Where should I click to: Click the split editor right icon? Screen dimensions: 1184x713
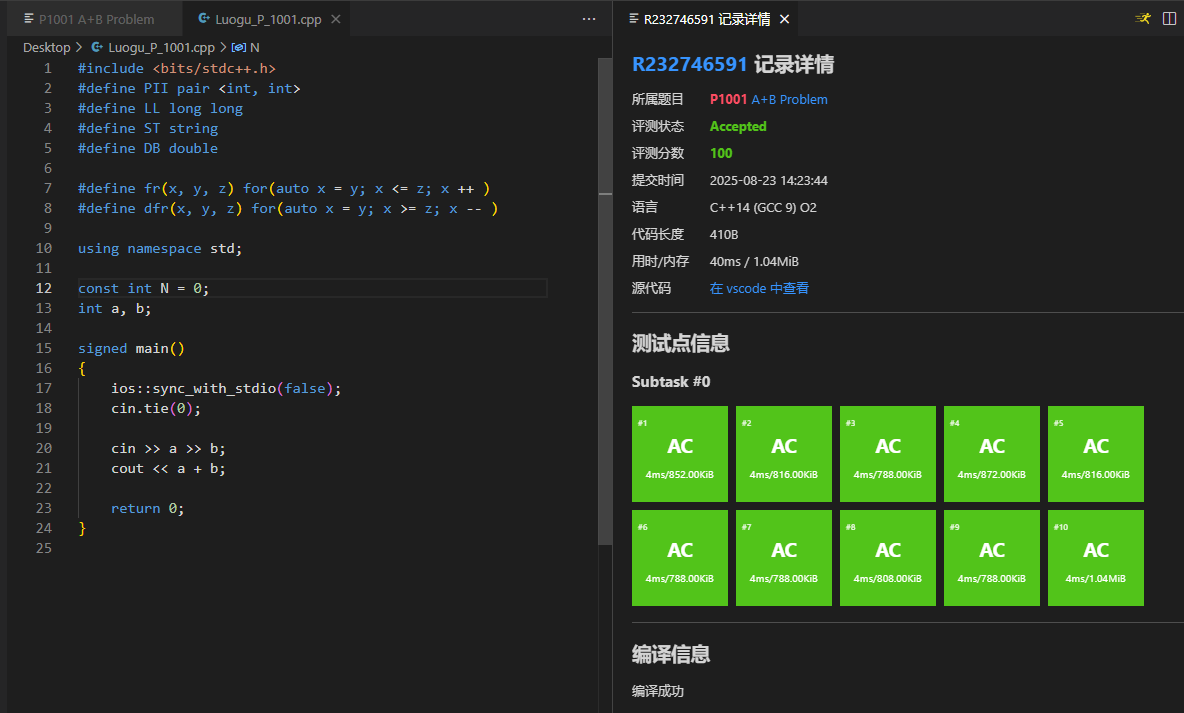(1168, 18)
